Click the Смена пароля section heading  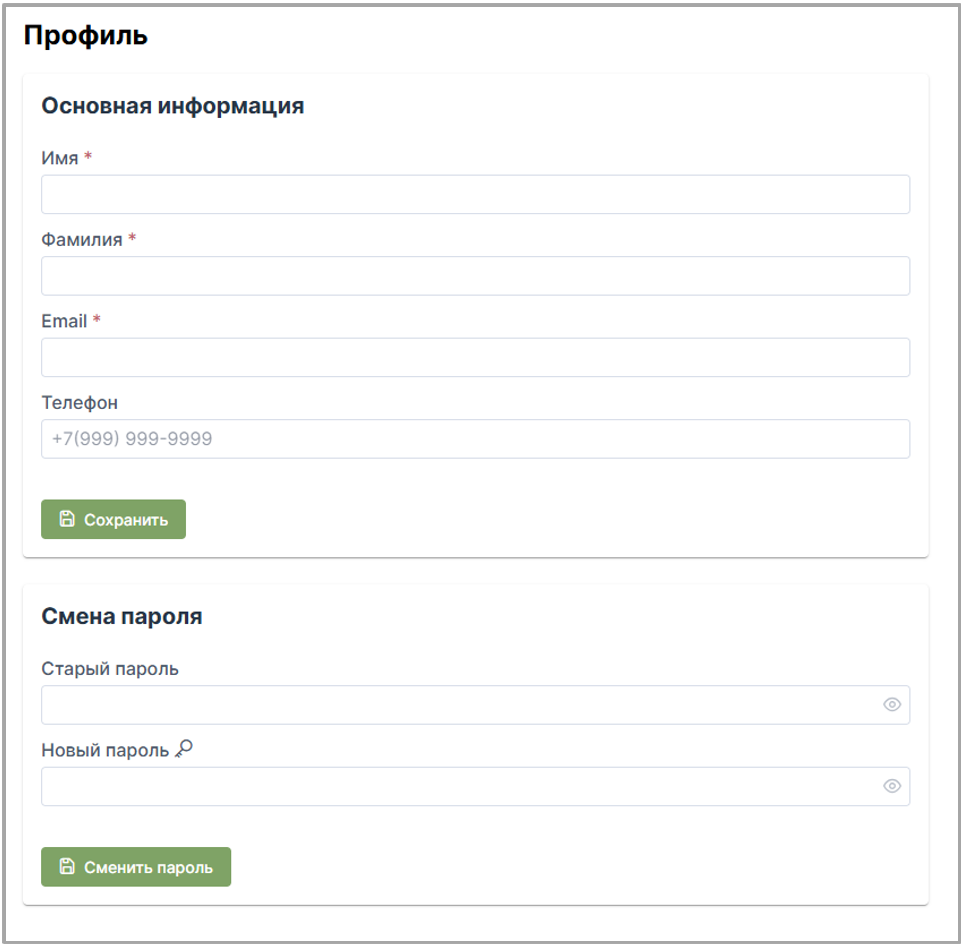[x=122, y=617]
